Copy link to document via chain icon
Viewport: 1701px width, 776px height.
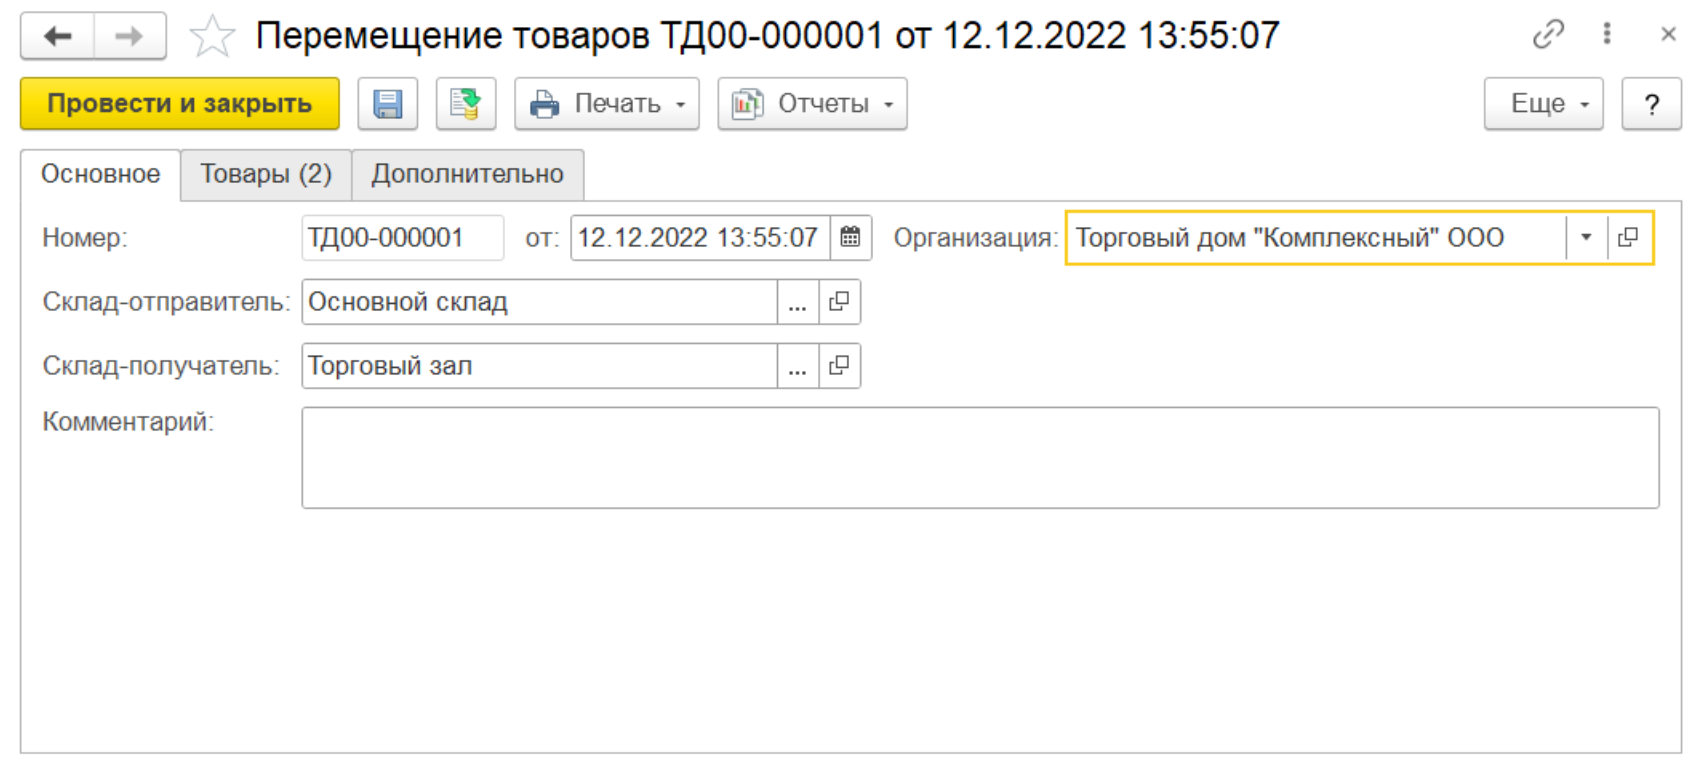coord(1548,35)
